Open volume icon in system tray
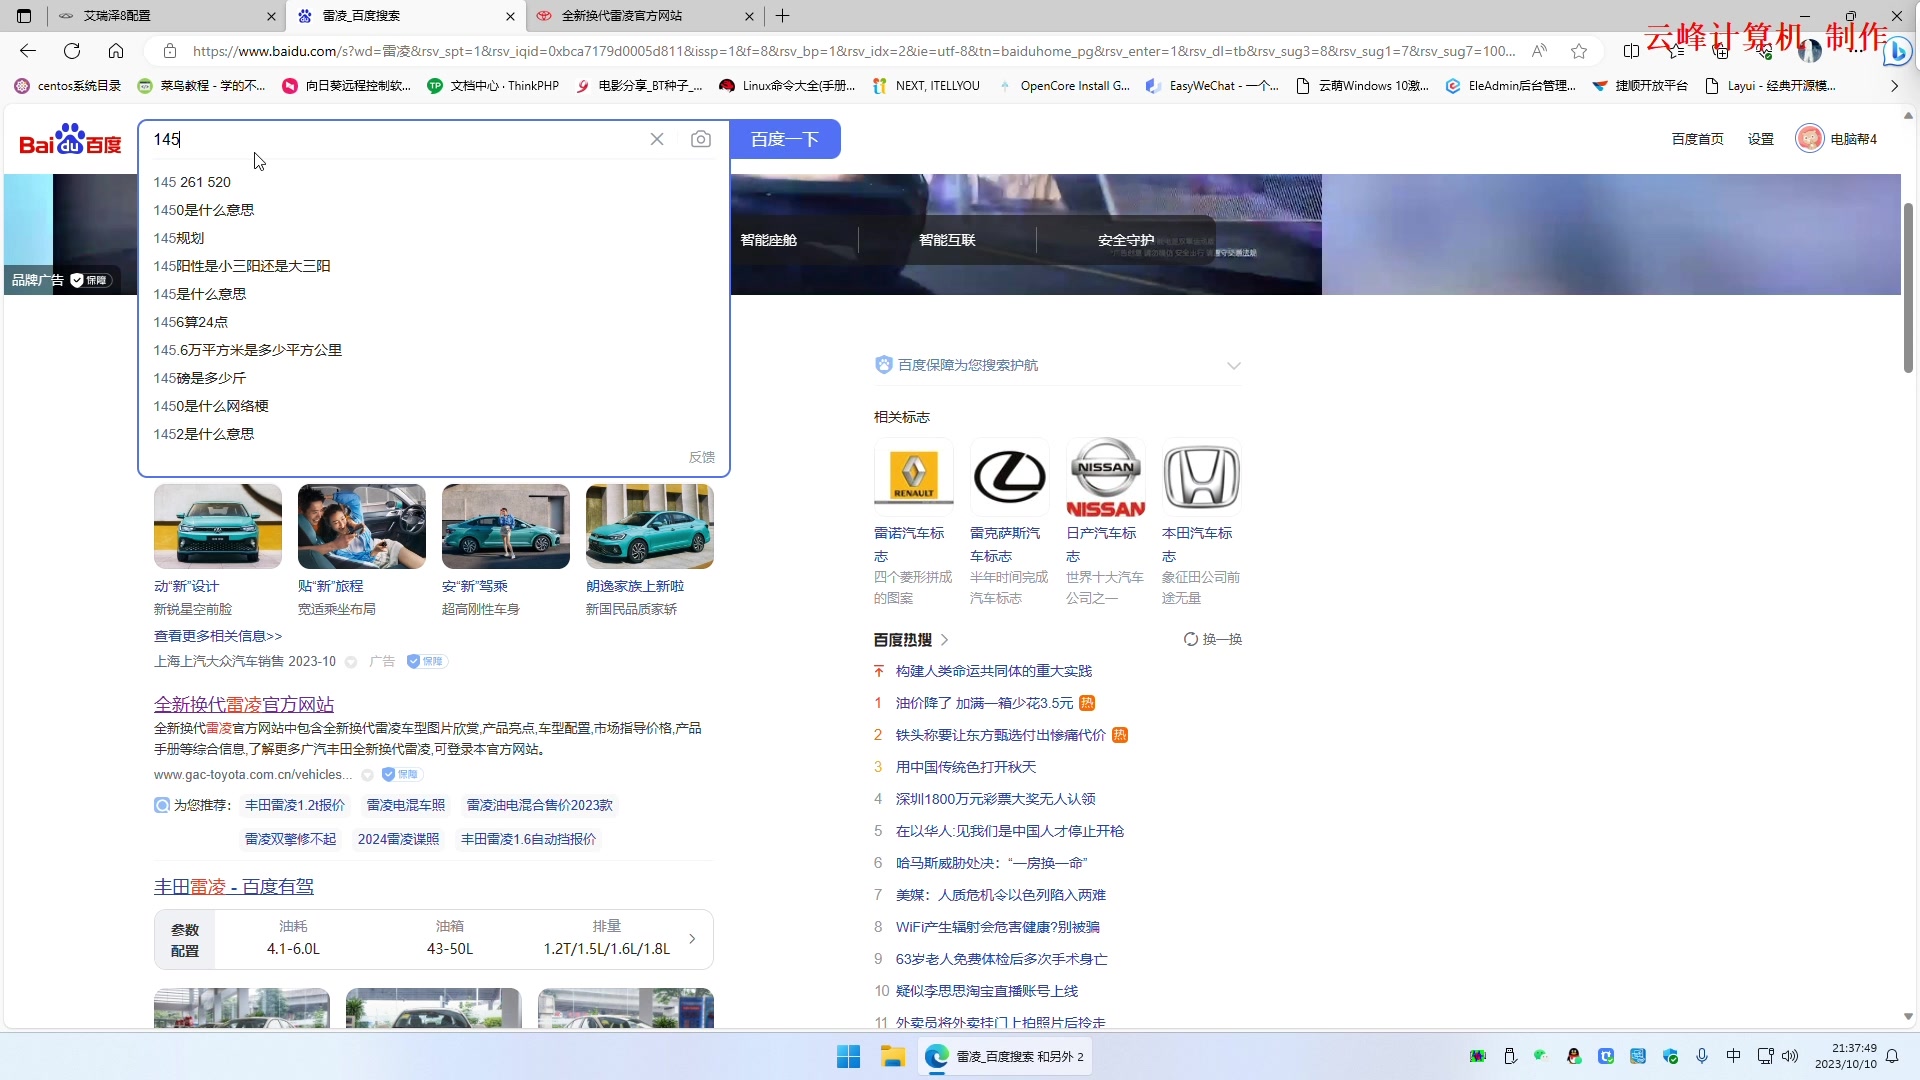Screen dimensions: 1920x1080 (x=1790, y=1056)
